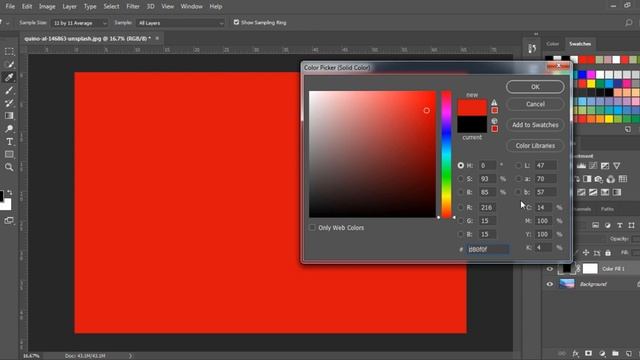Open the History panel icon
Screen dimensions: 640x360
tap(532, 49)
